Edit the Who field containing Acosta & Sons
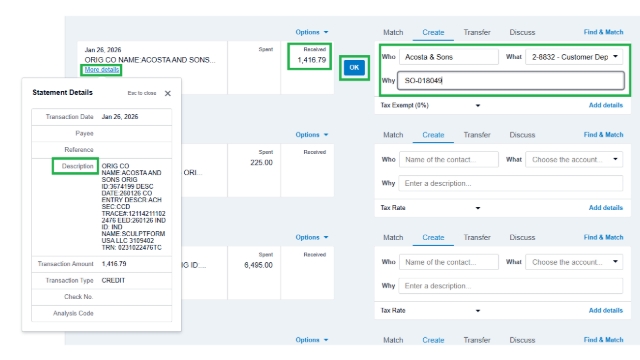This screenshot has width=640, height=360. (x=449, y=57)
